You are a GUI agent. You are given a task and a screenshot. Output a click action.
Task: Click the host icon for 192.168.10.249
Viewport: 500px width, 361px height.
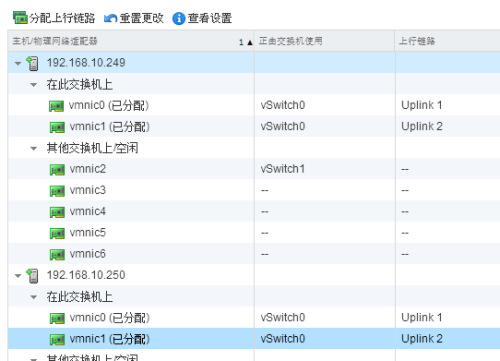32,63
